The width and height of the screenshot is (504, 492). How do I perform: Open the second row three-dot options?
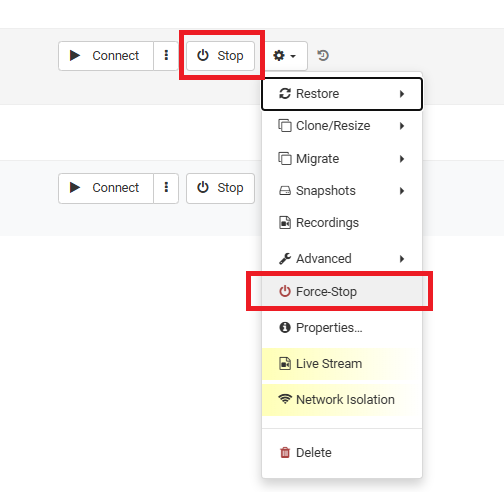click(166, 188)
